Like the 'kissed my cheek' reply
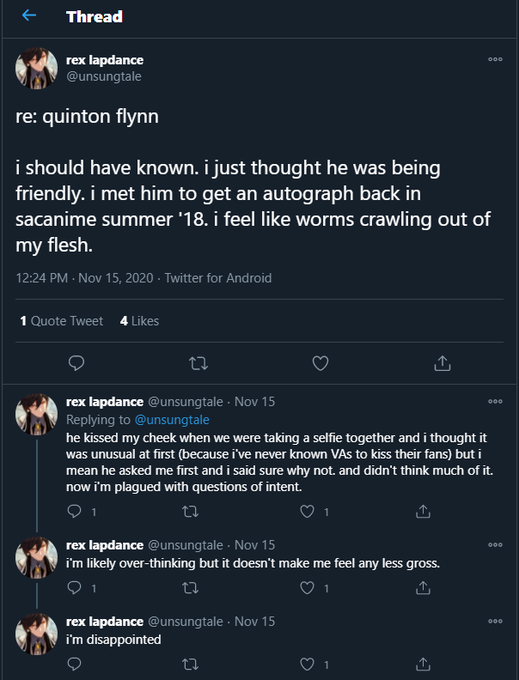Image resolution: width=519 pixels, height=680 pixels. point(307,512)
